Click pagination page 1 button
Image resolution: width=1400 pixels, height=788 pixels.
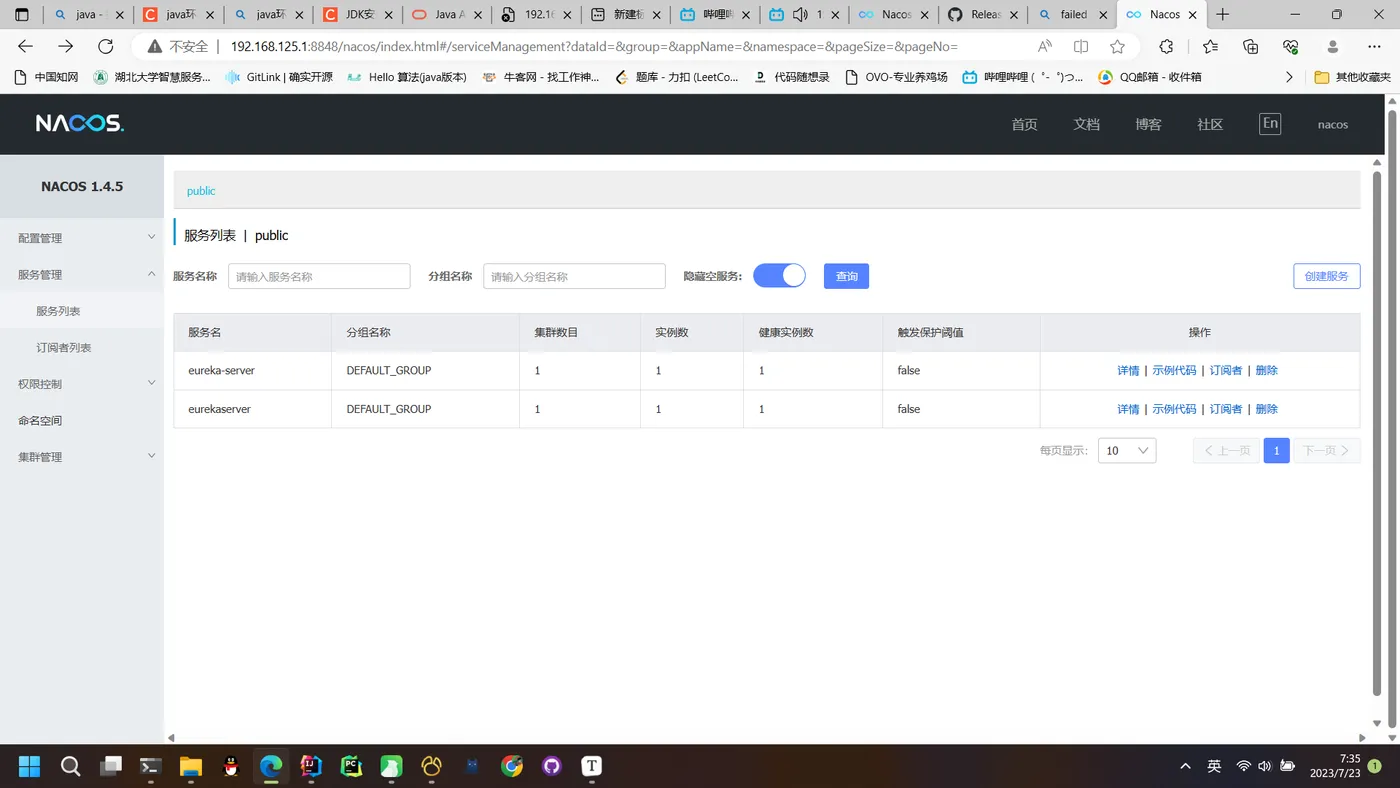[x=1276, y=451]
